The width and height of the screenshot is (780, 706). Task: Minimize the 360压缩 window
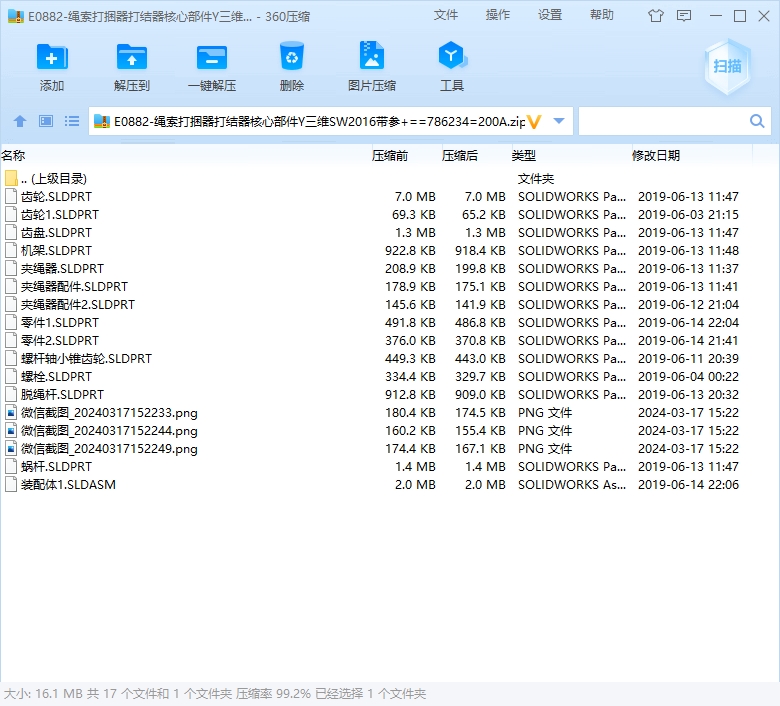click(x=715, y=16)
